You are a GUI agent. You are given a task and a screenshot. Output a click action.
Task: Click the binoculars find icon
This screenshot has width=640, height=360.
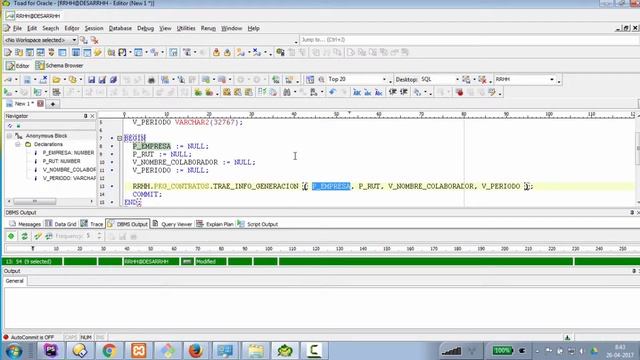(x=287, y=92)
